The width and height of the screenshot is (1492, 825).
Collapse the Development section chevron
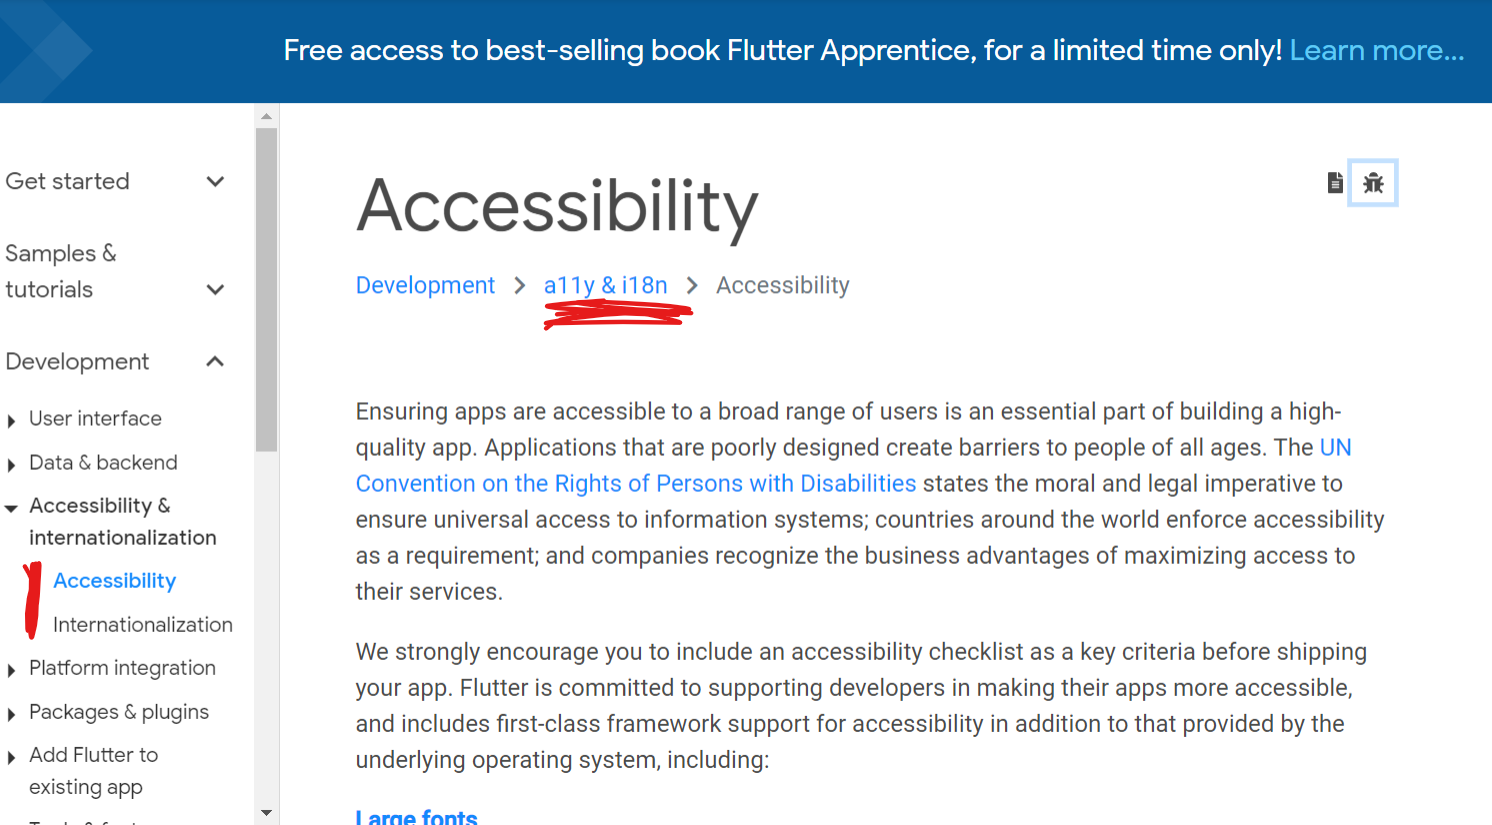[x=215, y=361]
